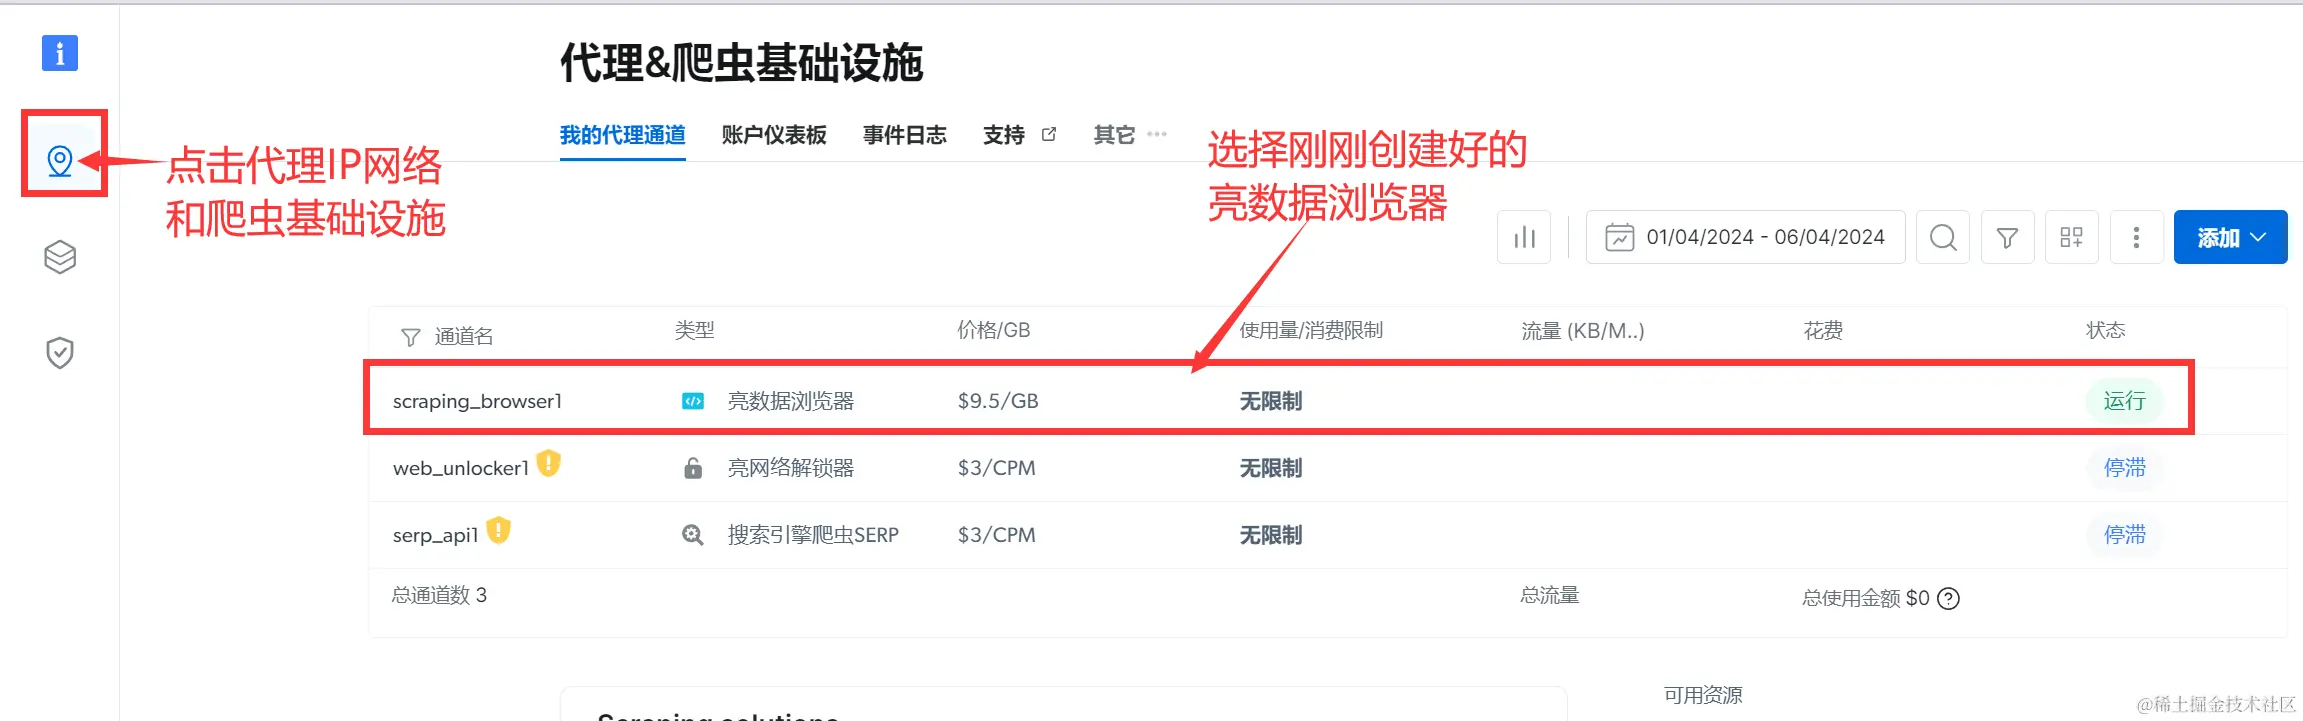
Task: Expand the 其它 more tabs menu
Action: (1130, 134)
